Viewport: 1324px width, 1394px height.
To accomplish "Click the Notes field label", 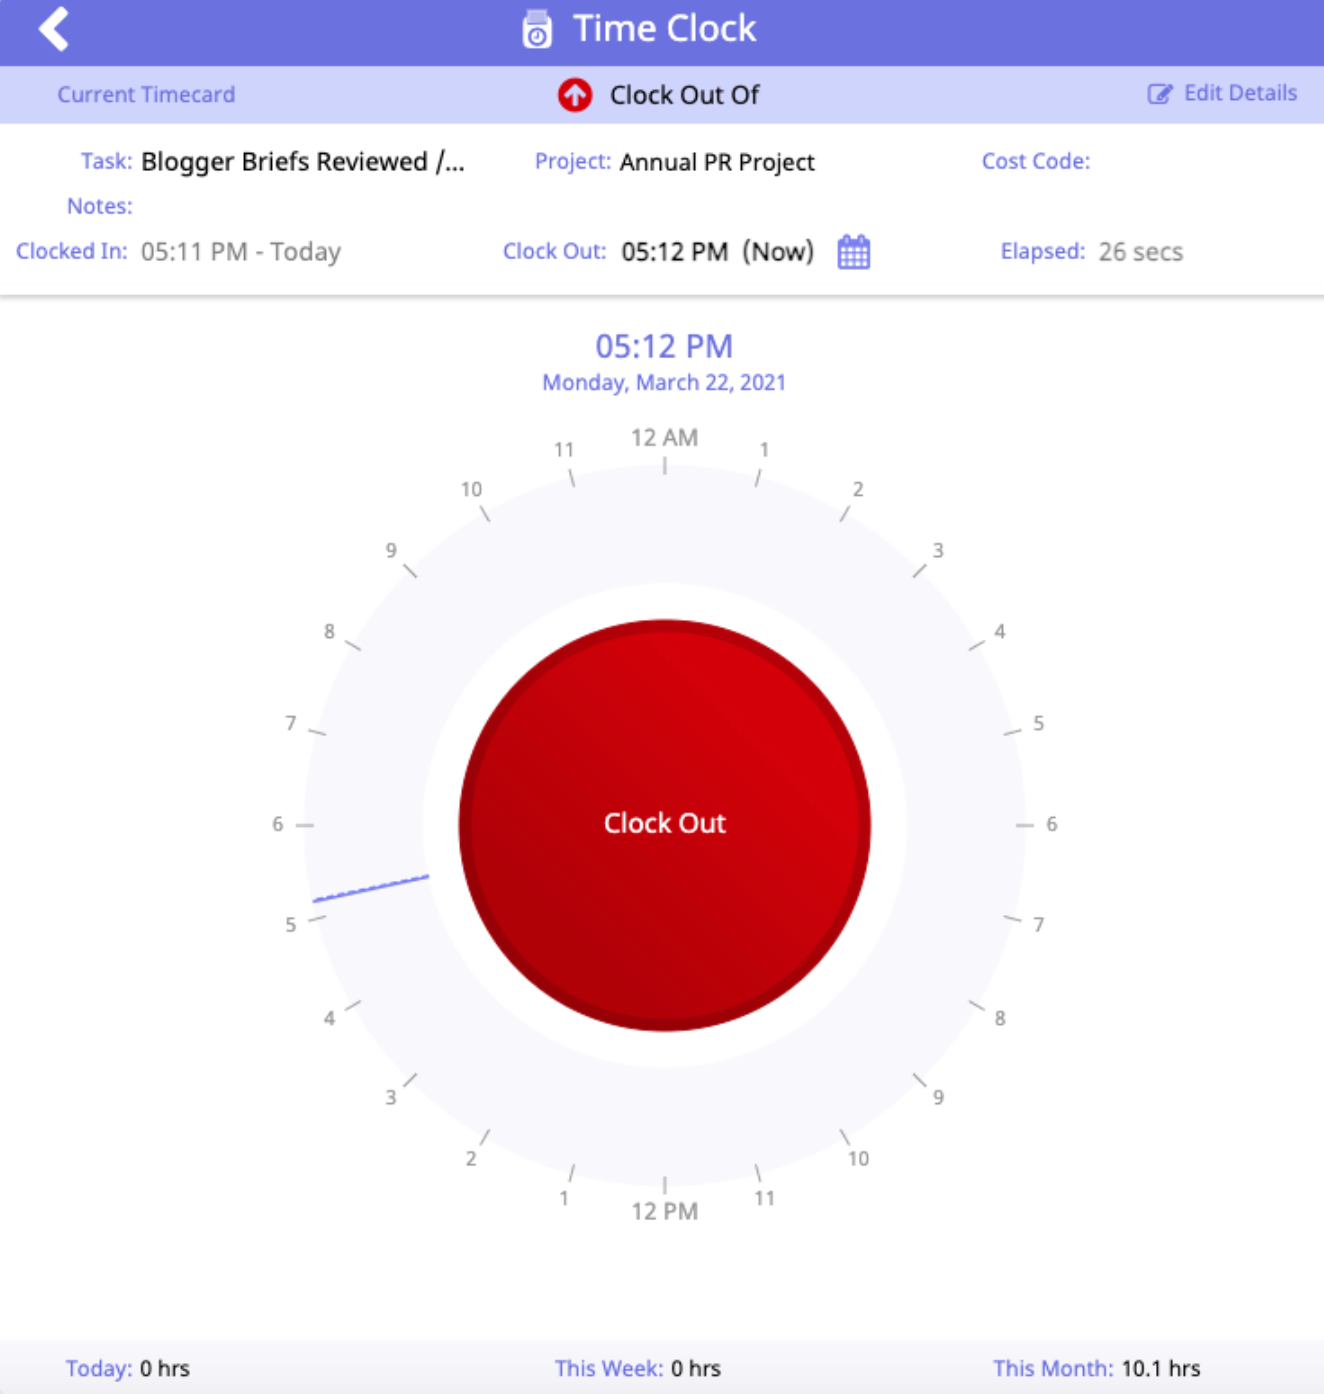I will pos(99,206).
